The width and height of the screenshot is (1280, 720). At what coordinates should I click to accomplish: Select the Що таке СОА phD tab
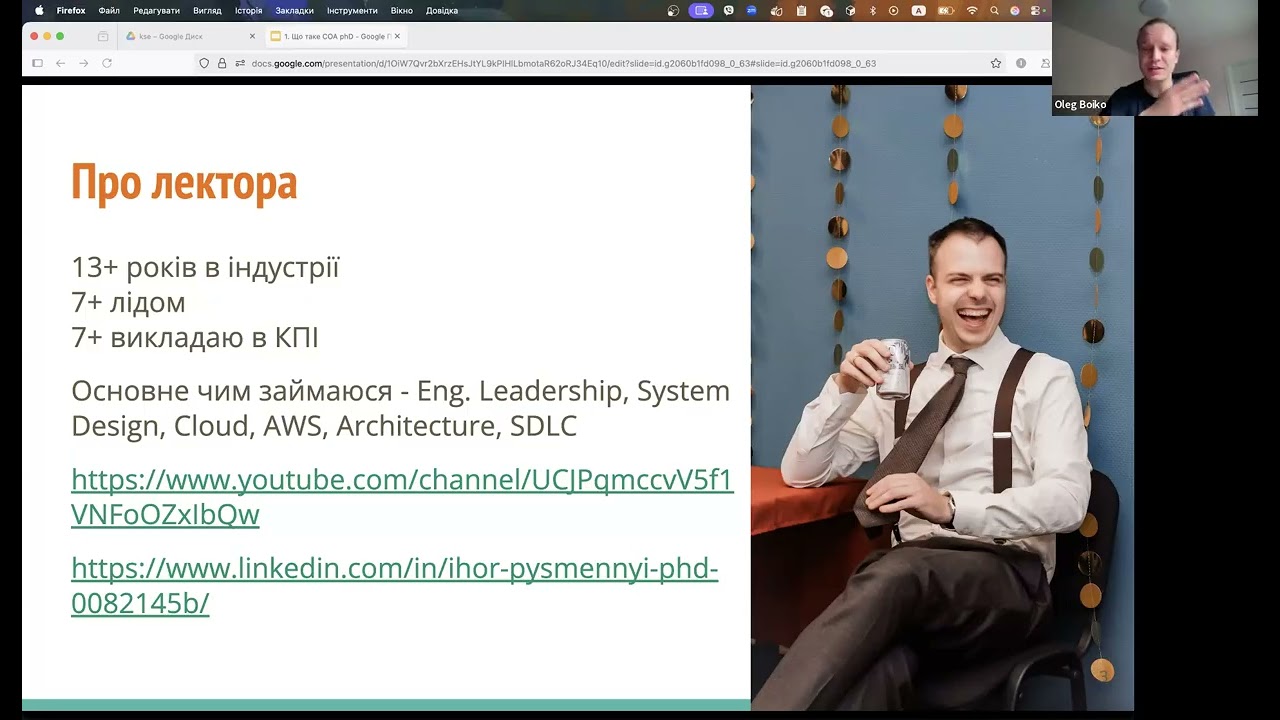pyautogui.click(x=334, y=36)
